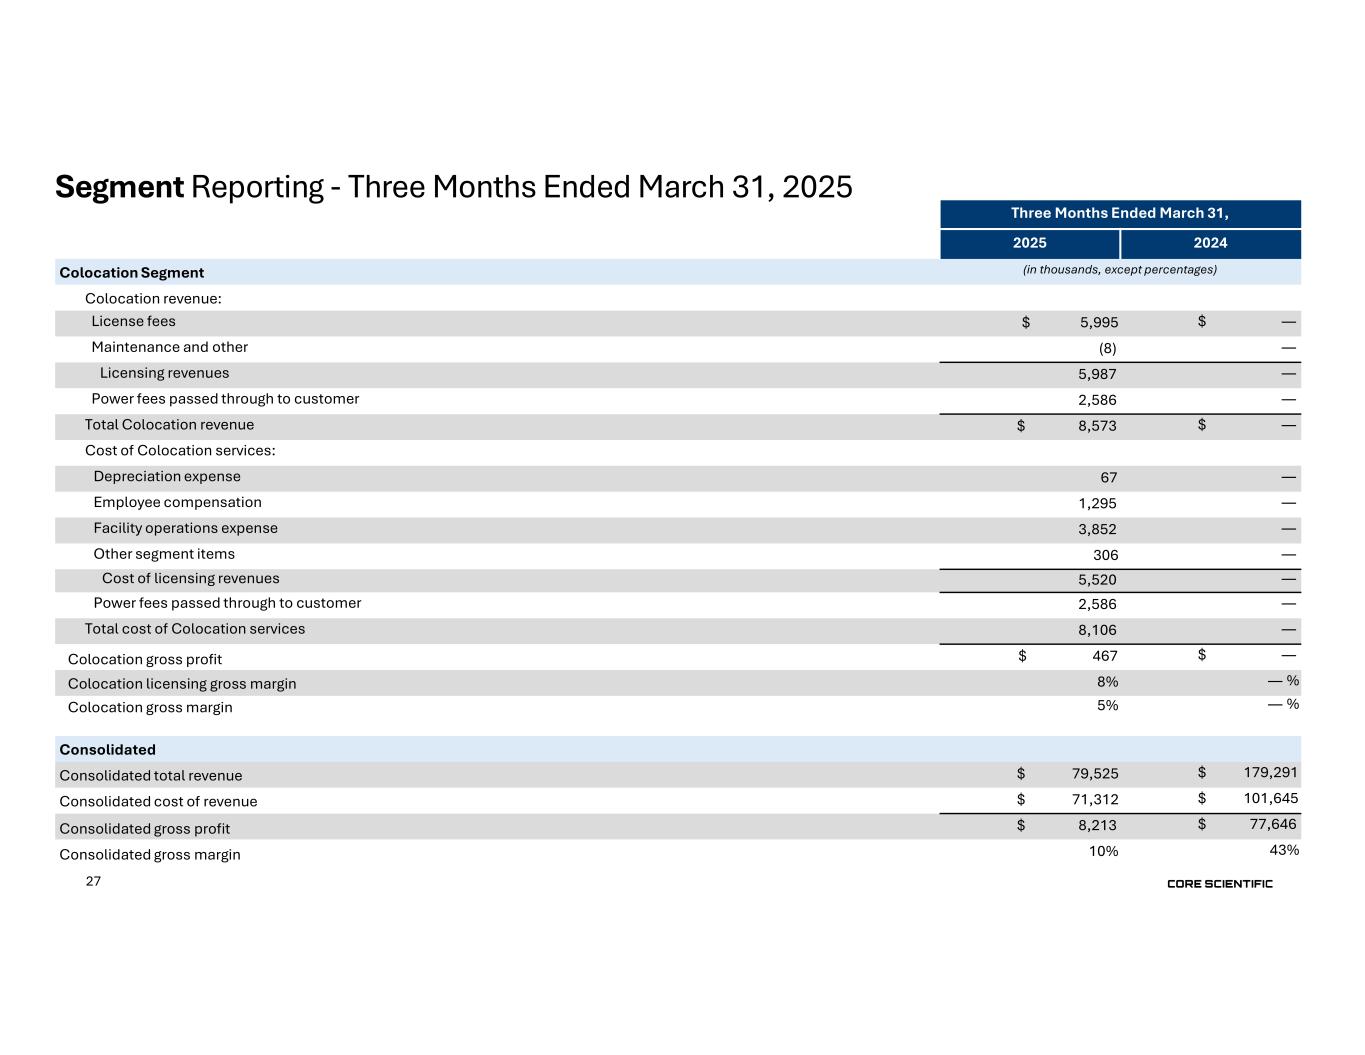Select the Colocation gross profit label
This screenshot has height=1055, width=1365.
(x=144, y=659)
